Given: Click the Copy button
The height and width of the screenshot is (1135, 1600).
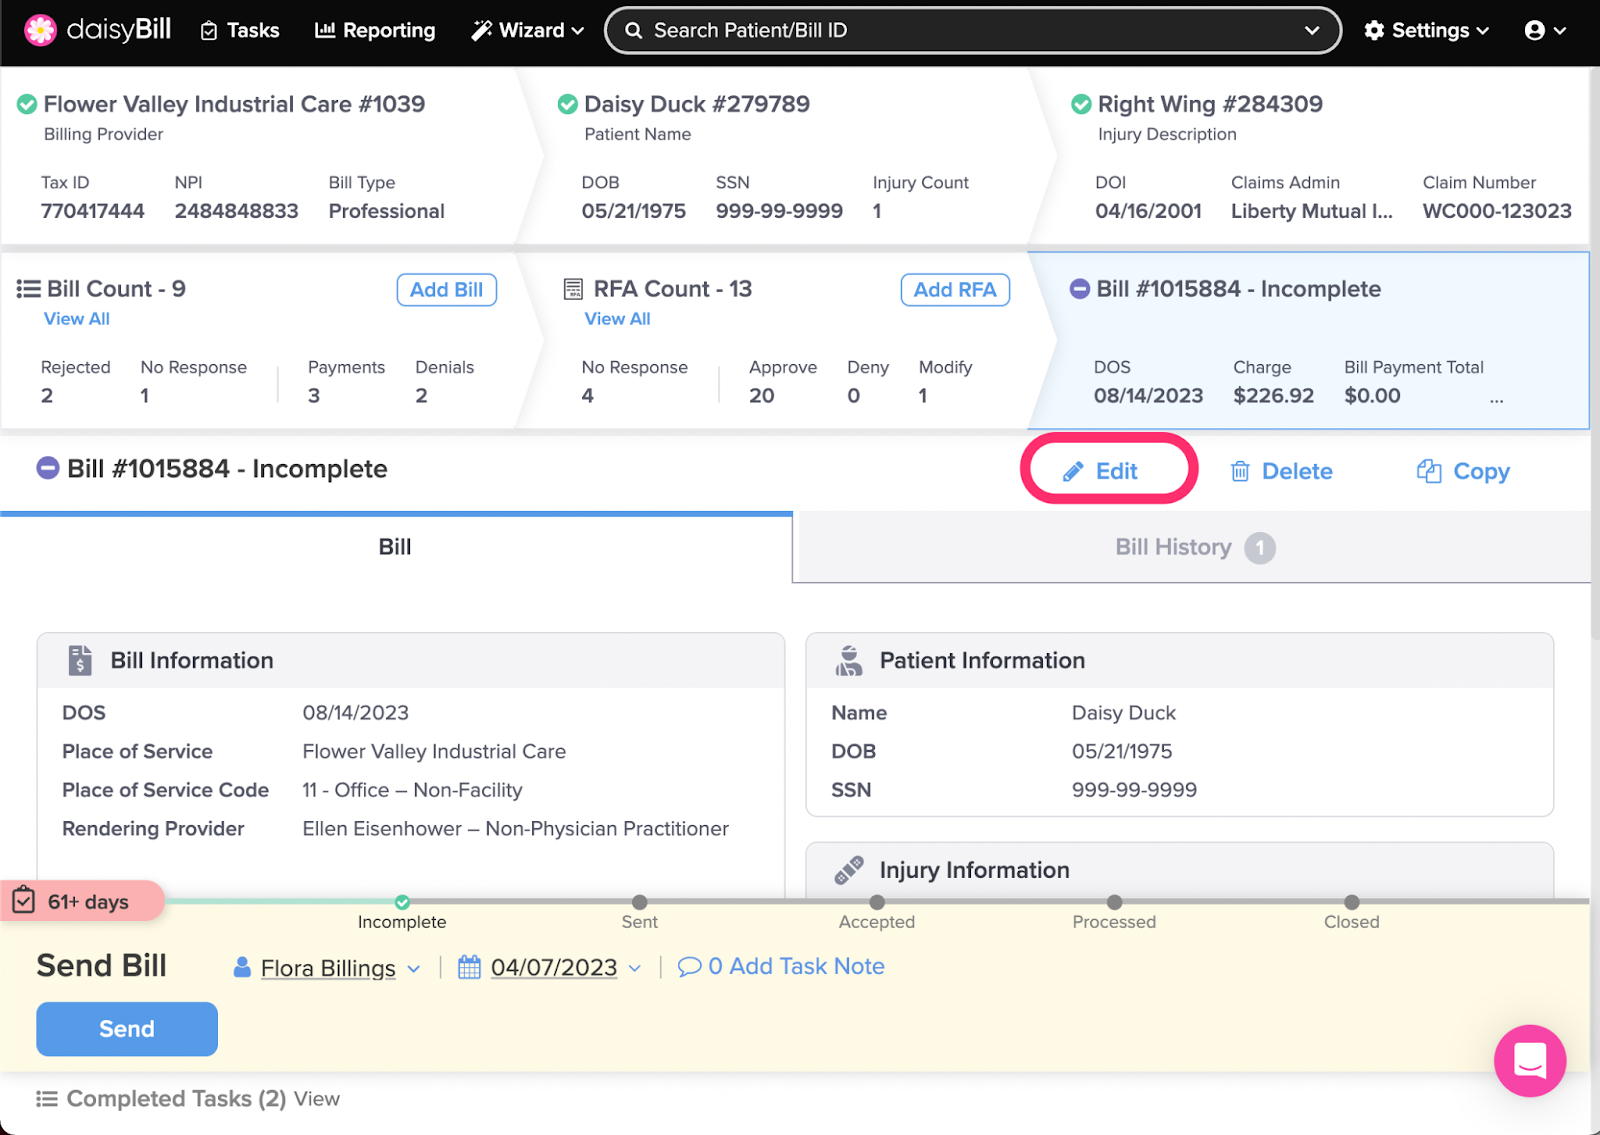Looking at the screenshot, I should point(1463,471).
